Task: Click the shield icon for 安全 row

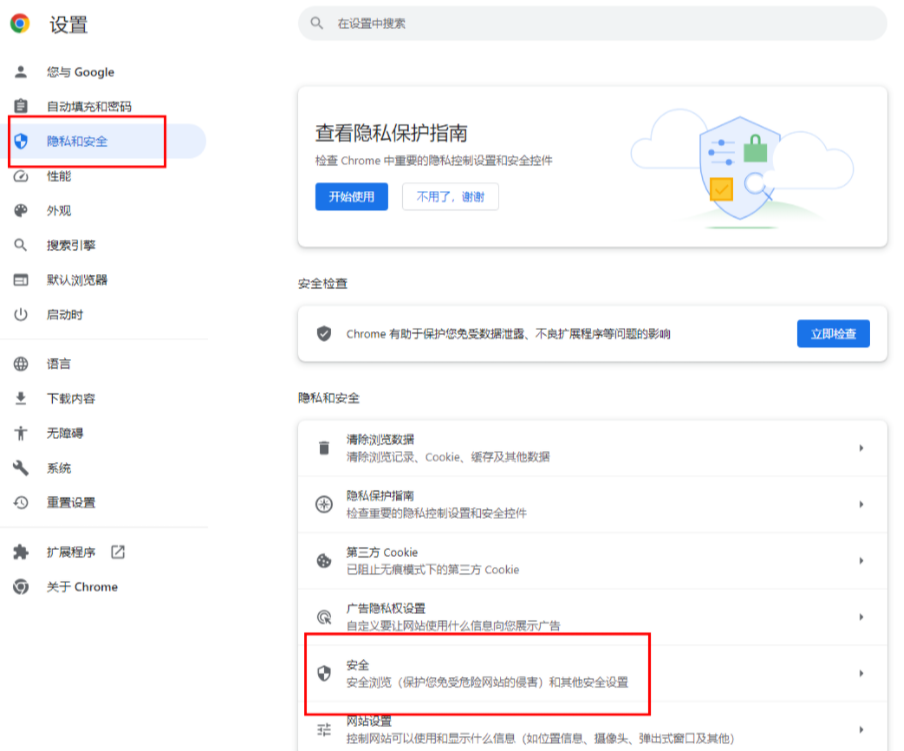Action: (x=324, y=673)
